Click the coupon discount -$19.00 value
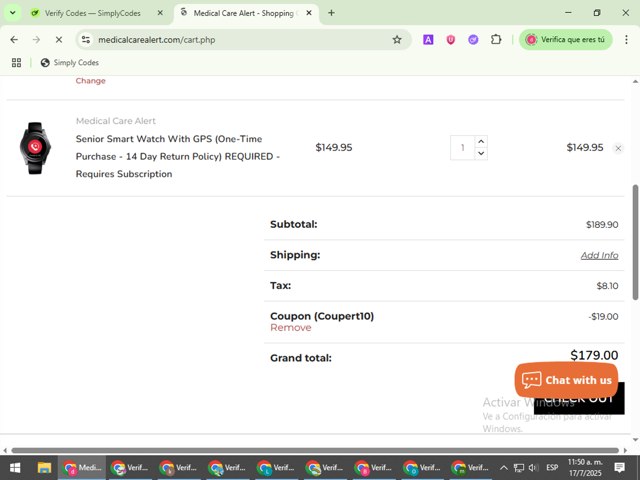640x480 pixels. pos(603,316)
